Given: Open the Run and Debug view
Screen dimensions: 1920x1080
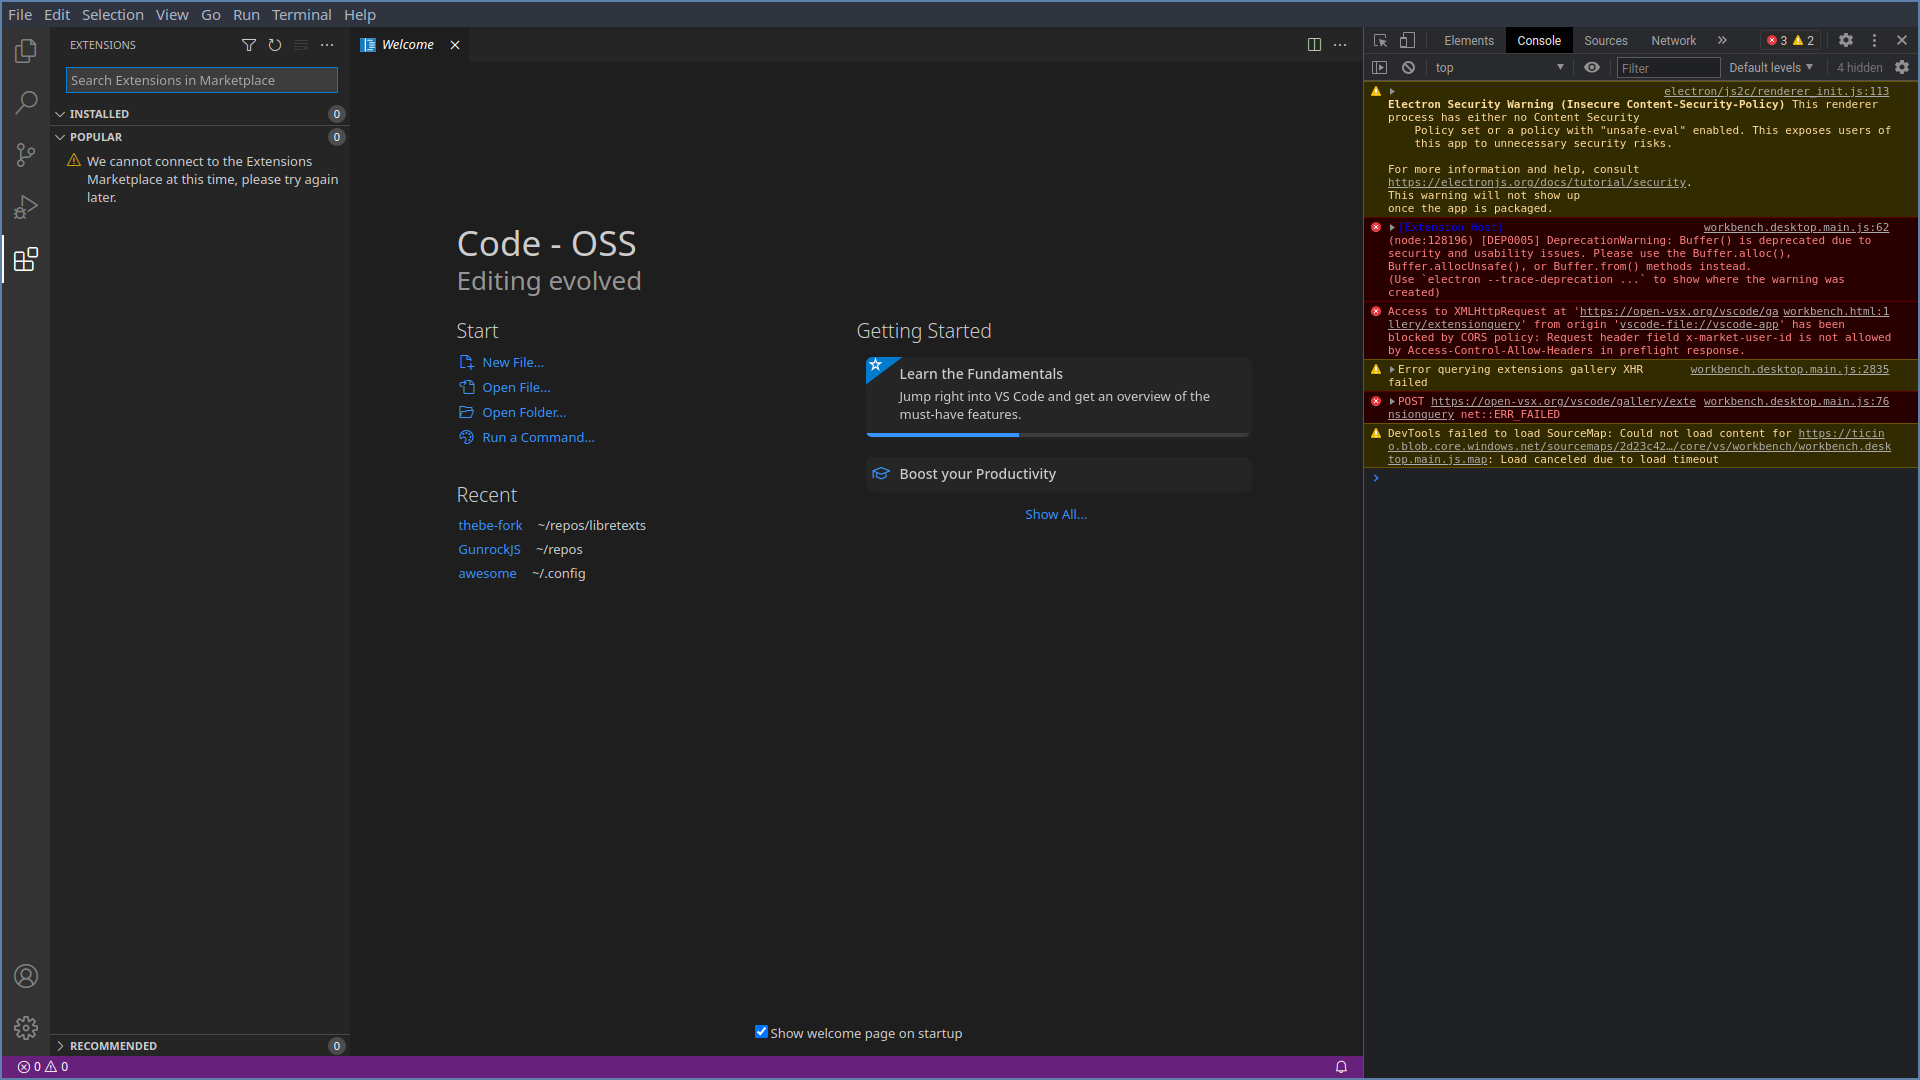Looking at the screenshot, I should [x=25, y=207].
